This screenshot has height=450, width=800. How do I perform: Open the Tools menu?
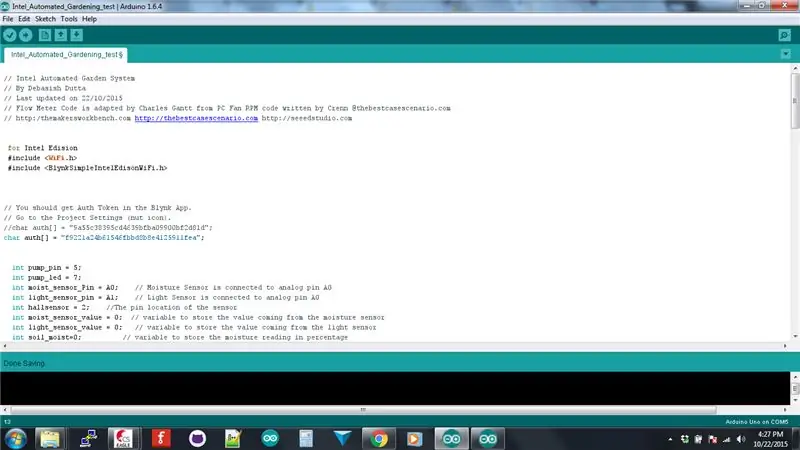[69, 19]
